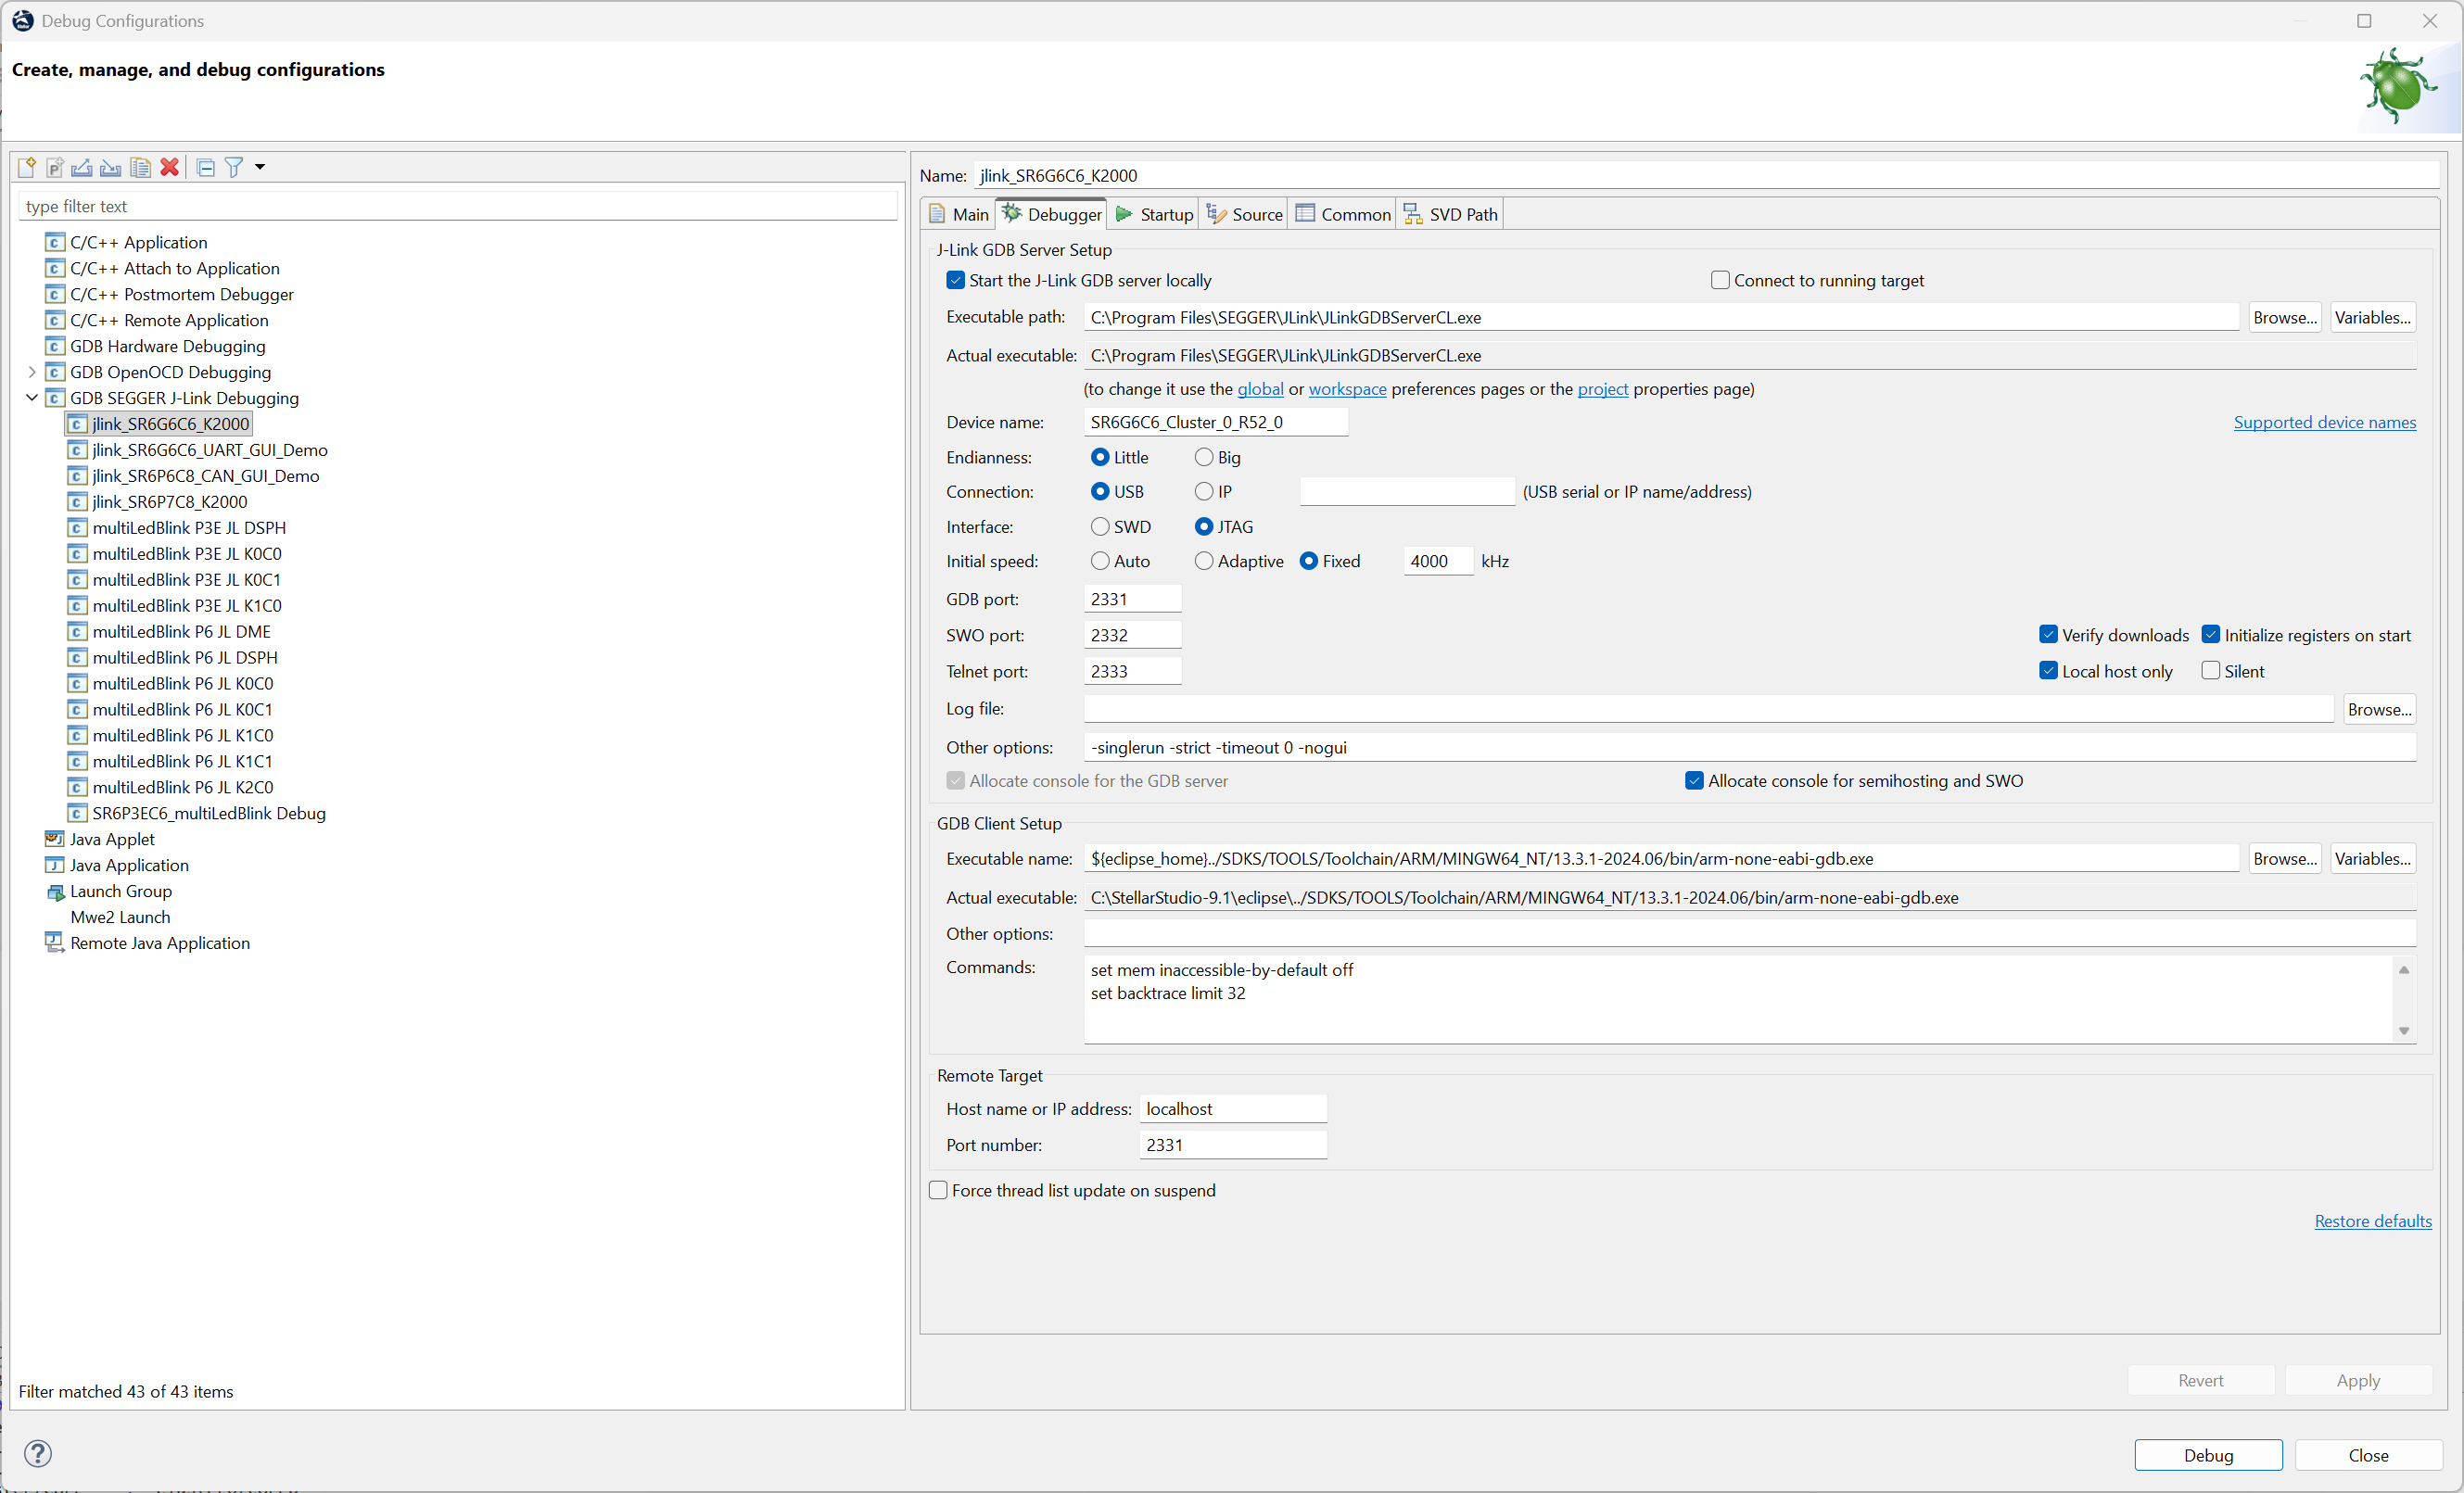Click New launch configuration icon

[27, 167]
